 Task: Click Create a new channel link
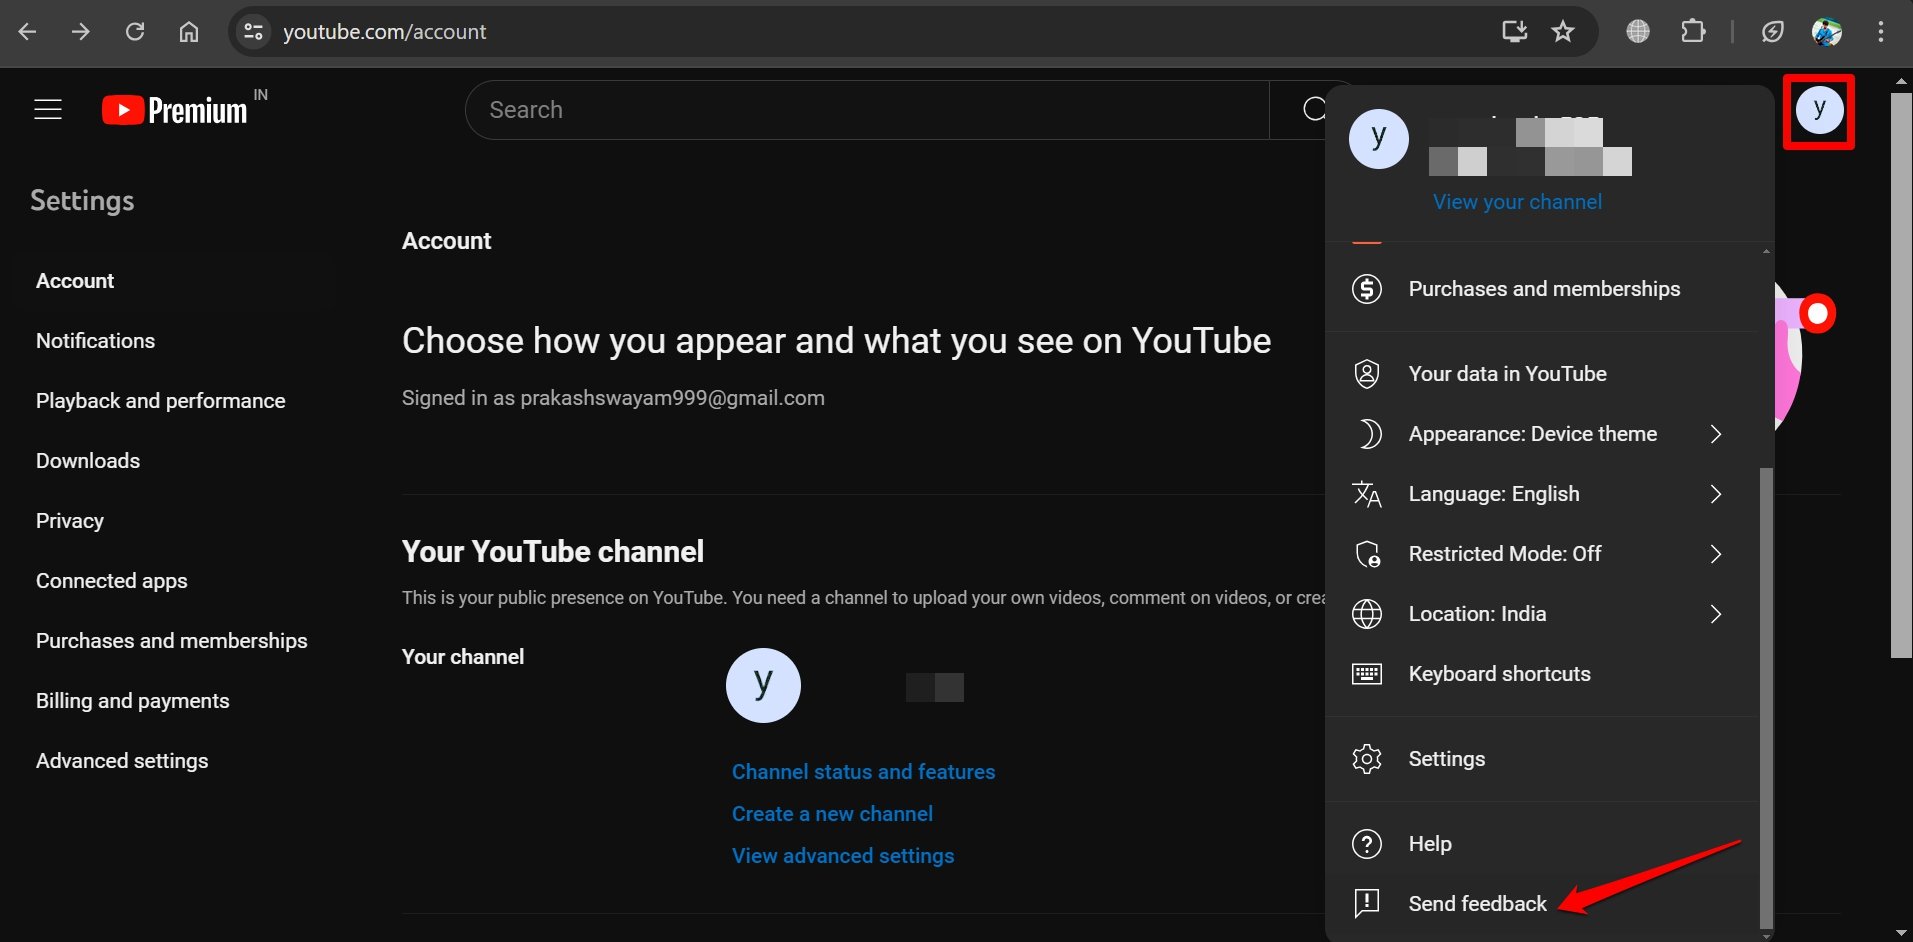tap(832, 814)
